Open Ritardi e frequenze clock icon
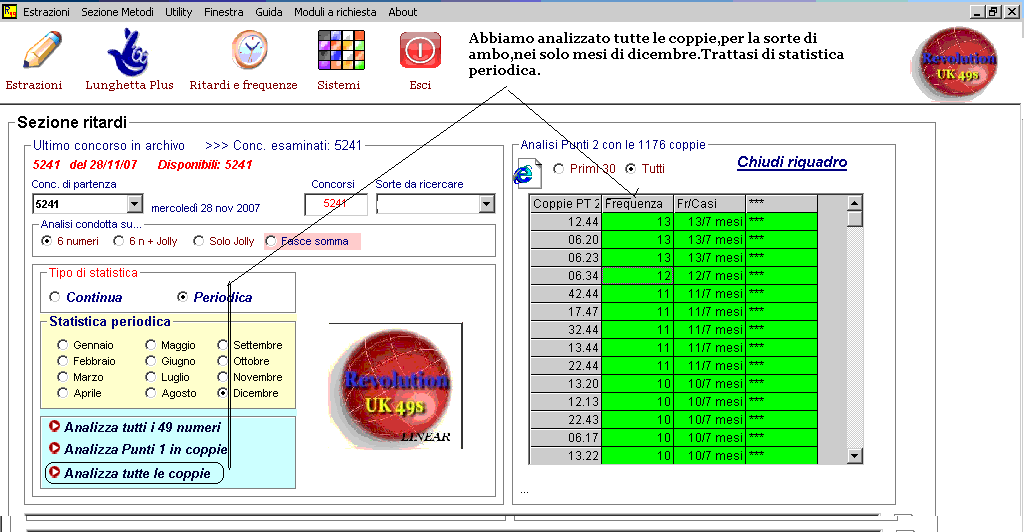Viewport: 1024px width, 532px height. point(249,50)
